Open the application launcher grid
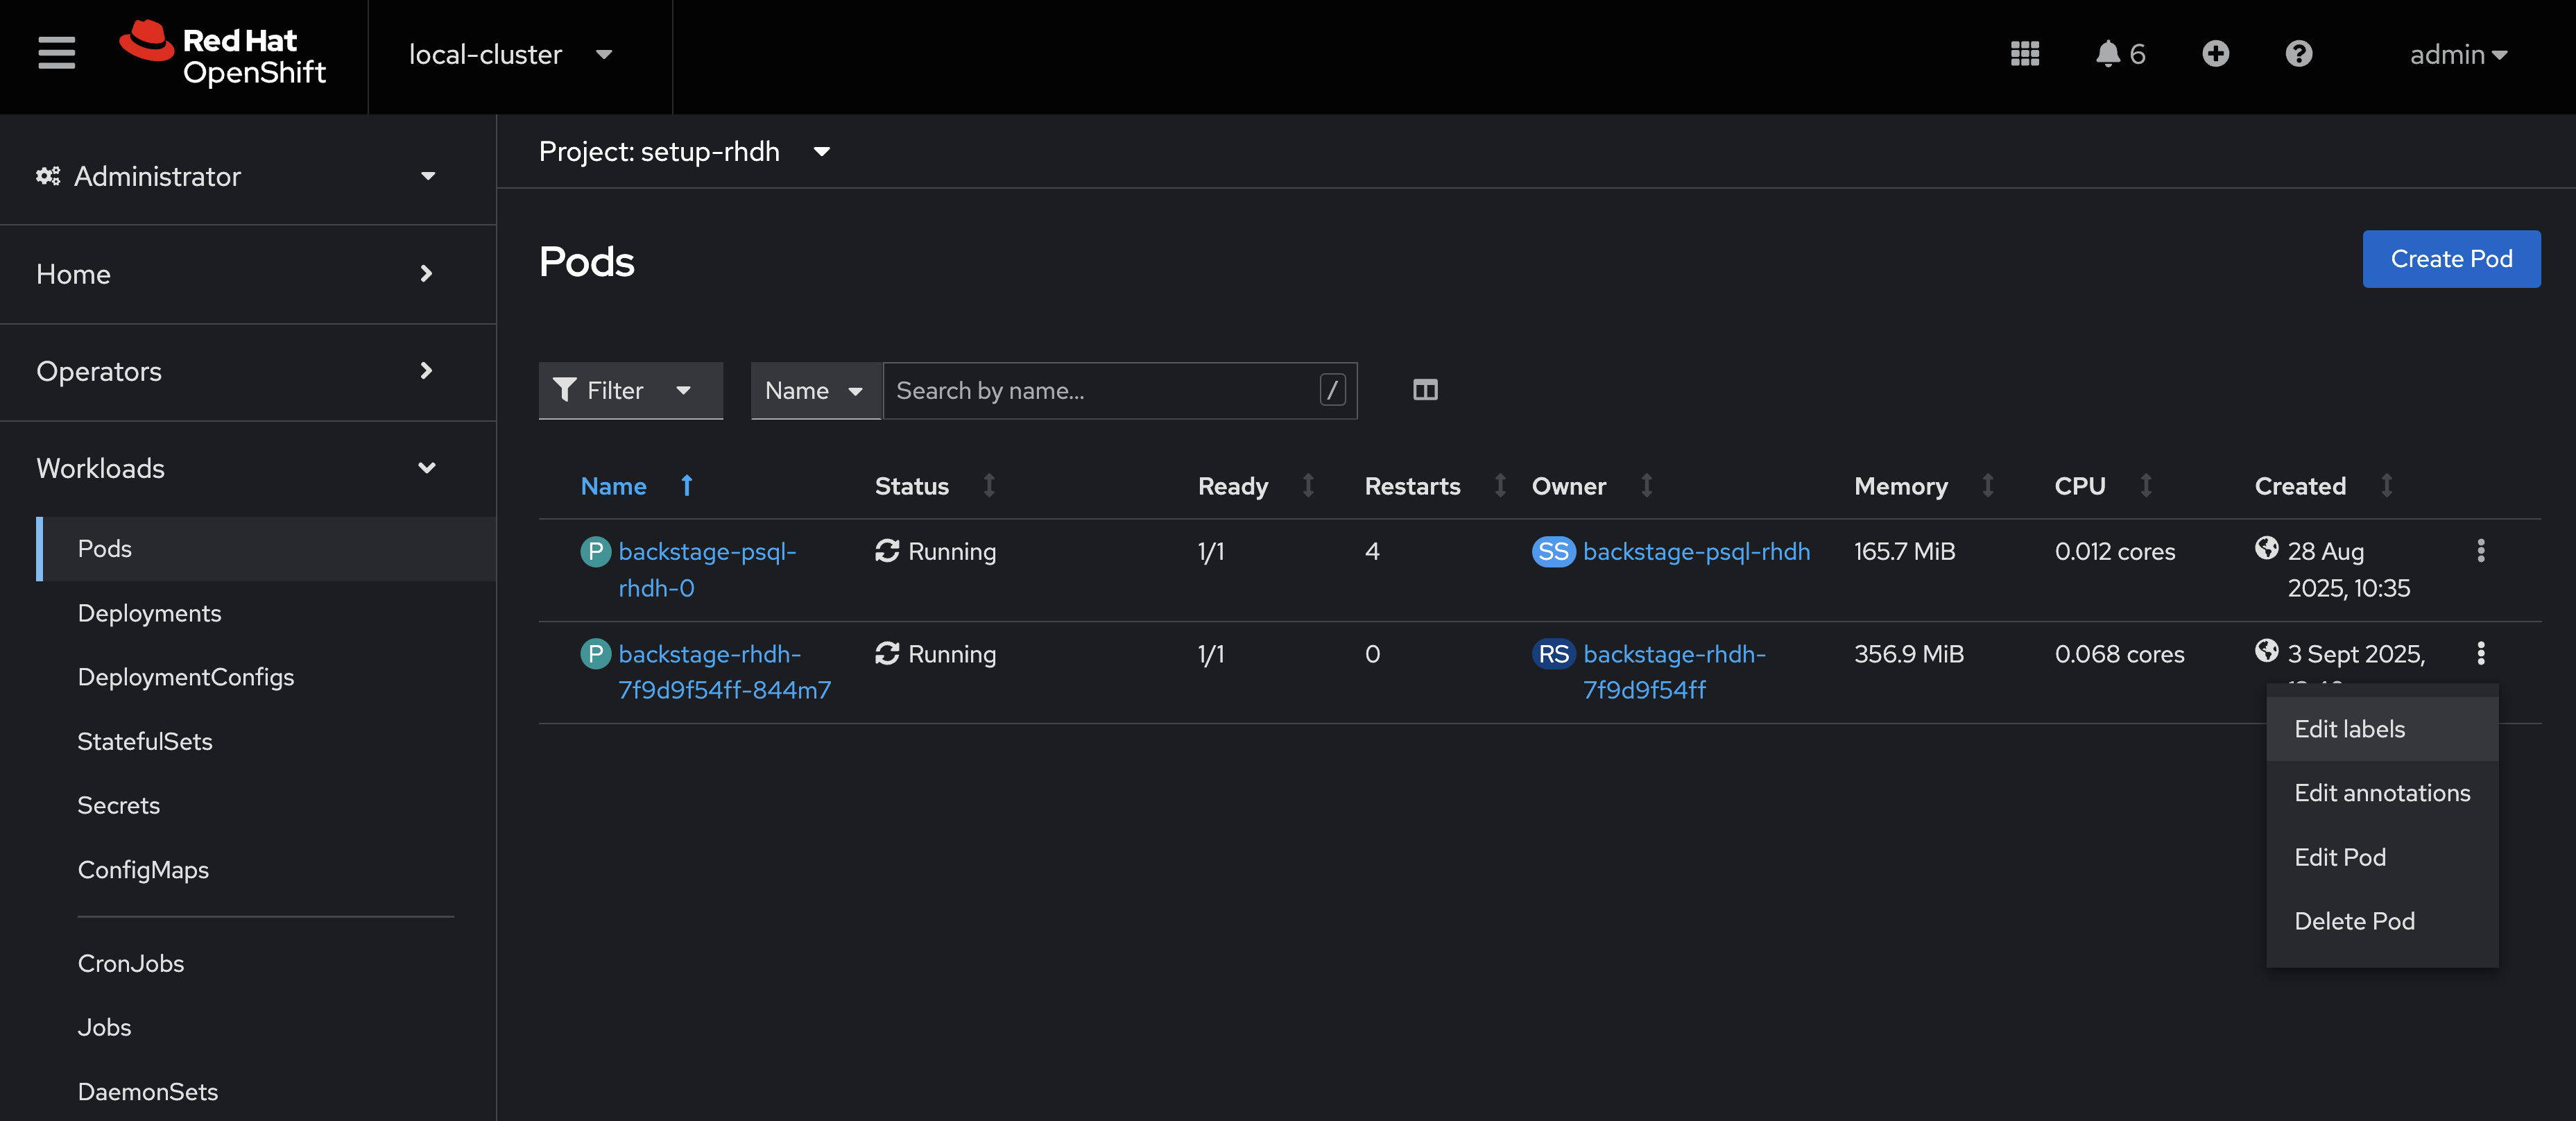2576x1121 pixels. 2024,54
